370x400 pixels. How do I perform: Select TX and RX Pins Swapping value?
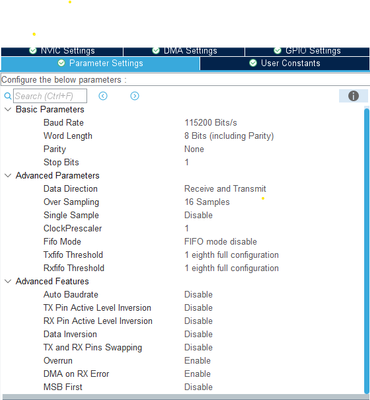point(198,347)
